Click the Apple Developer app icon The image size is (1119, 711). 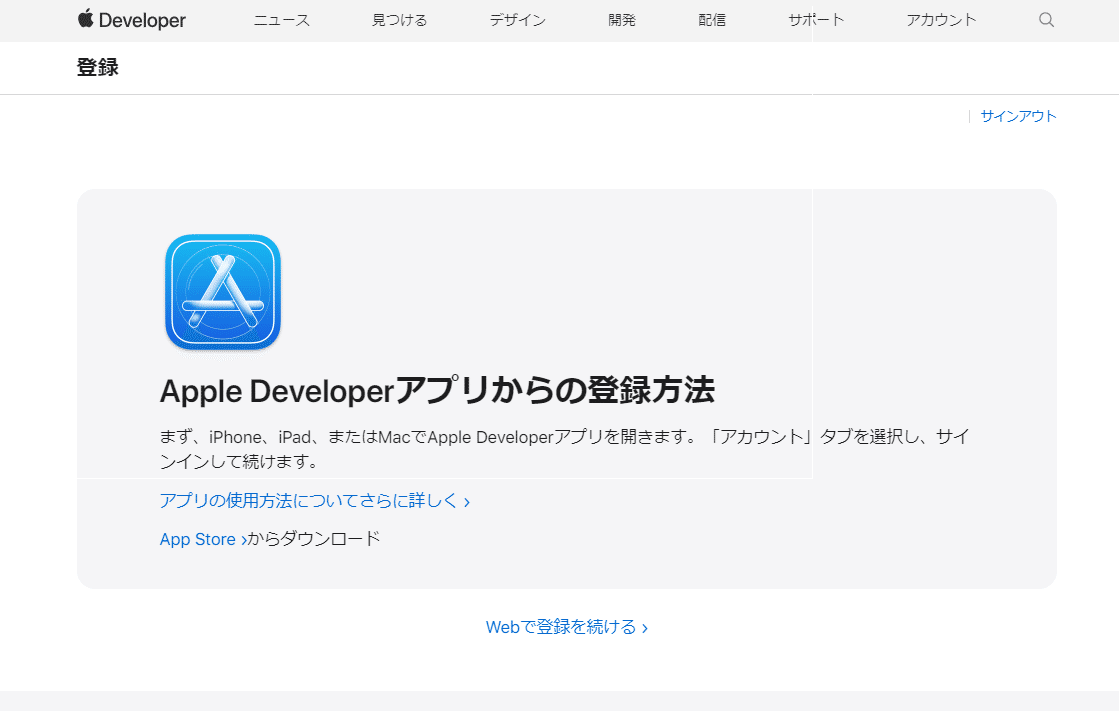pyautogui.click(x=223, y=292)
